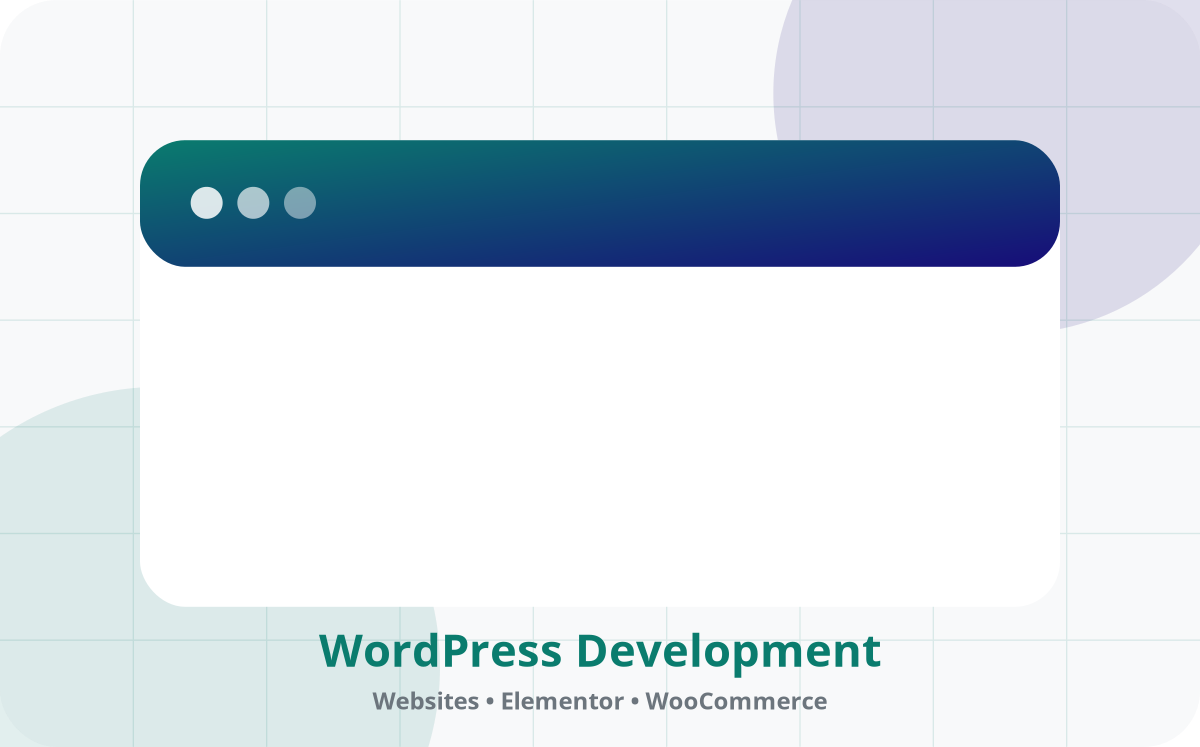Click the middle dot in window header
1200x747 pixels.
[x=253, y=203]
